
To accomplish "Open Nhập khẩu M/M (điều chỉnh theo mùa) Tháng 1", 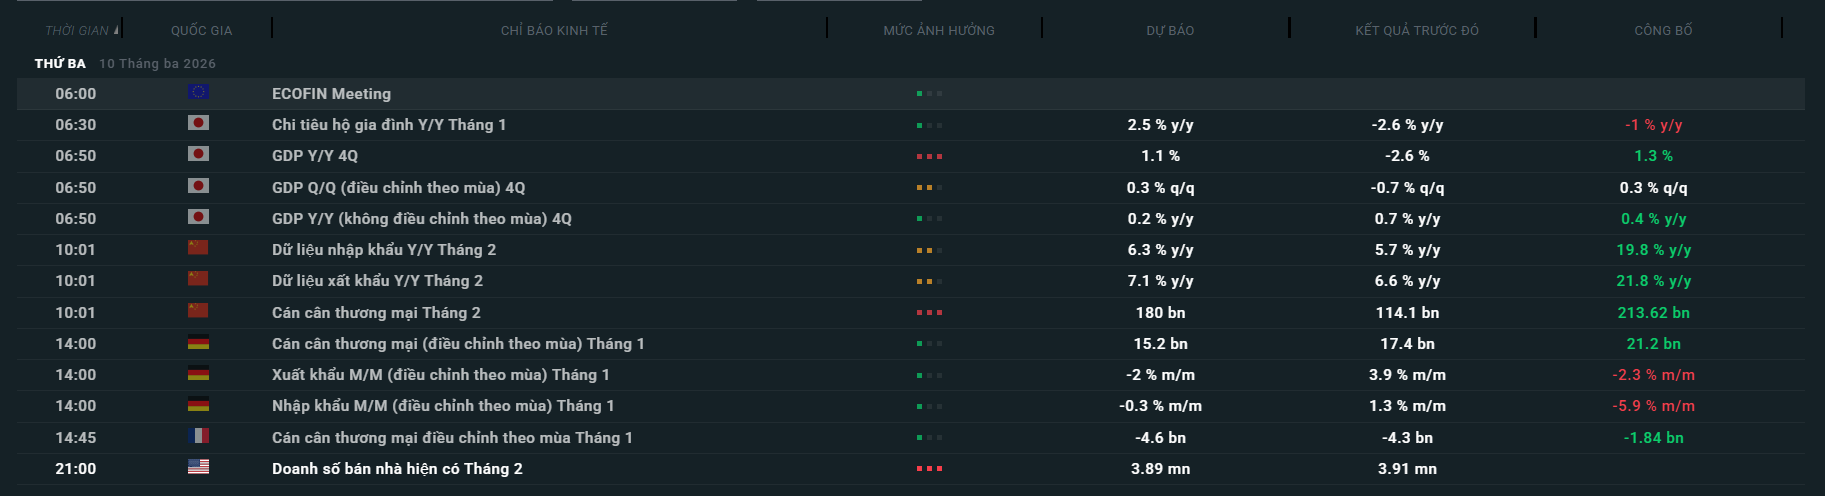I will point(442,406).
